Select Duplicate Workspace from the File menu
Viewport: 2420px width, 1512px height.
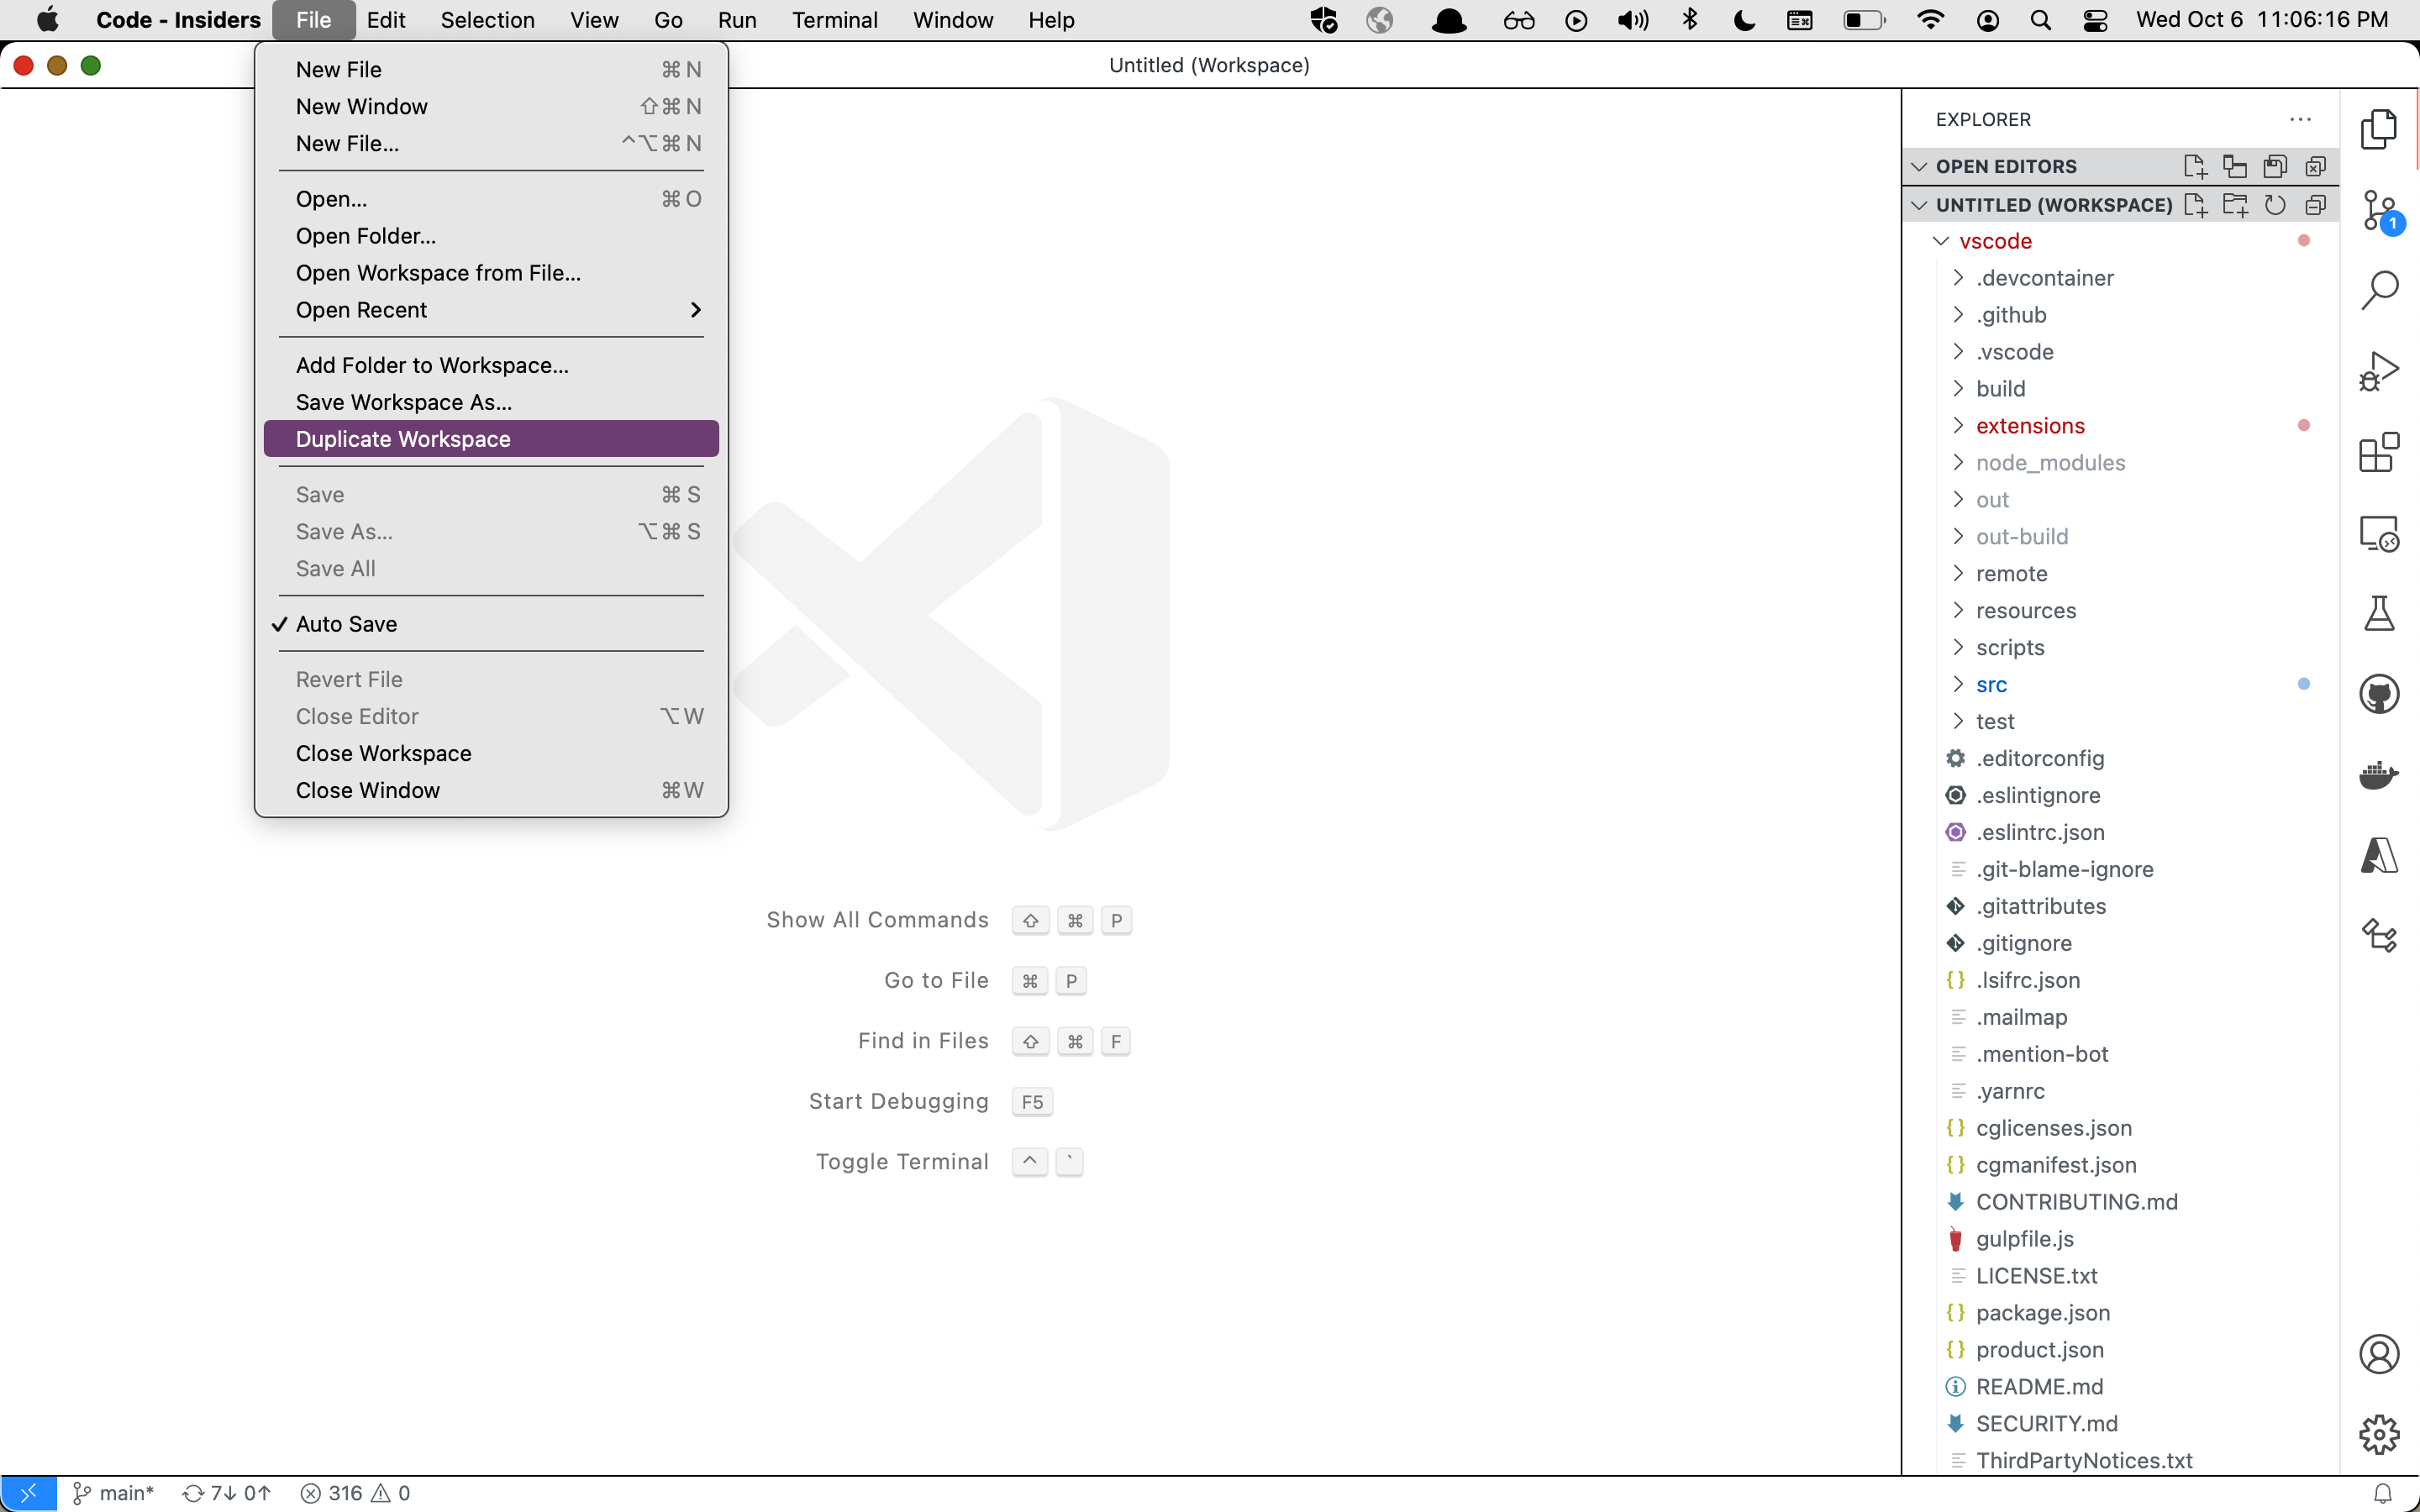point(400,438)
